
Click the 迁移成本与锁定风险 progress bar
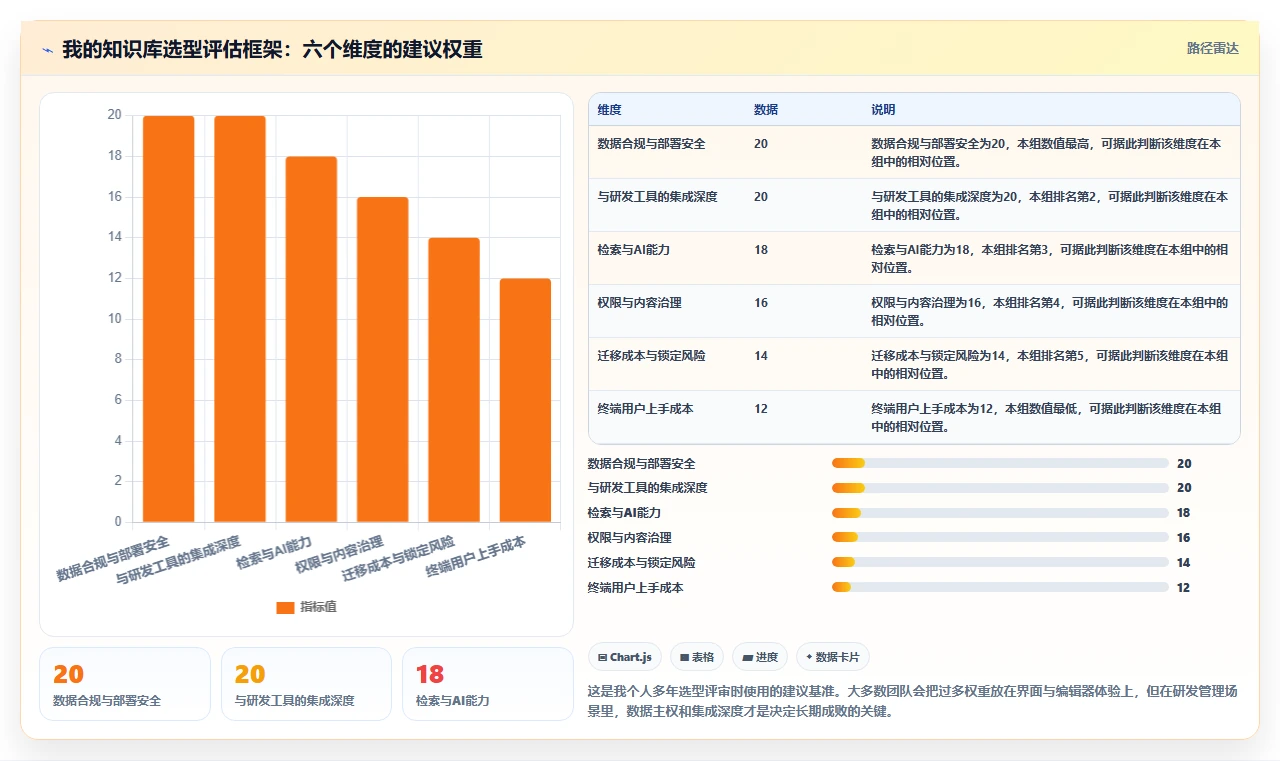click(x=1000, y=563)
